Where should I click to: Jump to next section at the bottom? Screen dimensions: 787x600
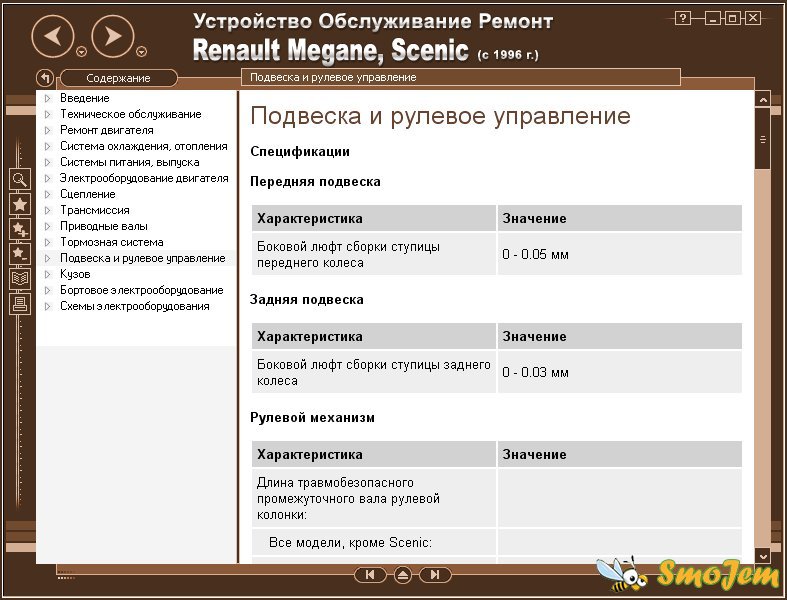point(435,574)
